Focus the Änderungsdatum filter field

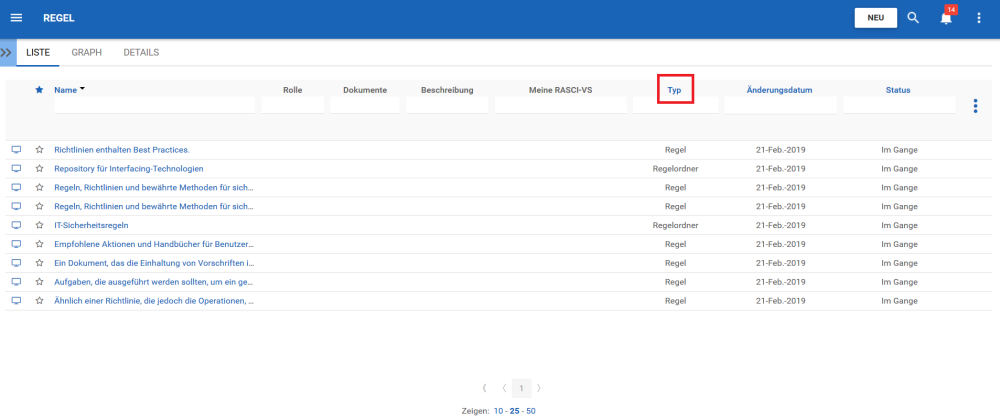(781, 105)
